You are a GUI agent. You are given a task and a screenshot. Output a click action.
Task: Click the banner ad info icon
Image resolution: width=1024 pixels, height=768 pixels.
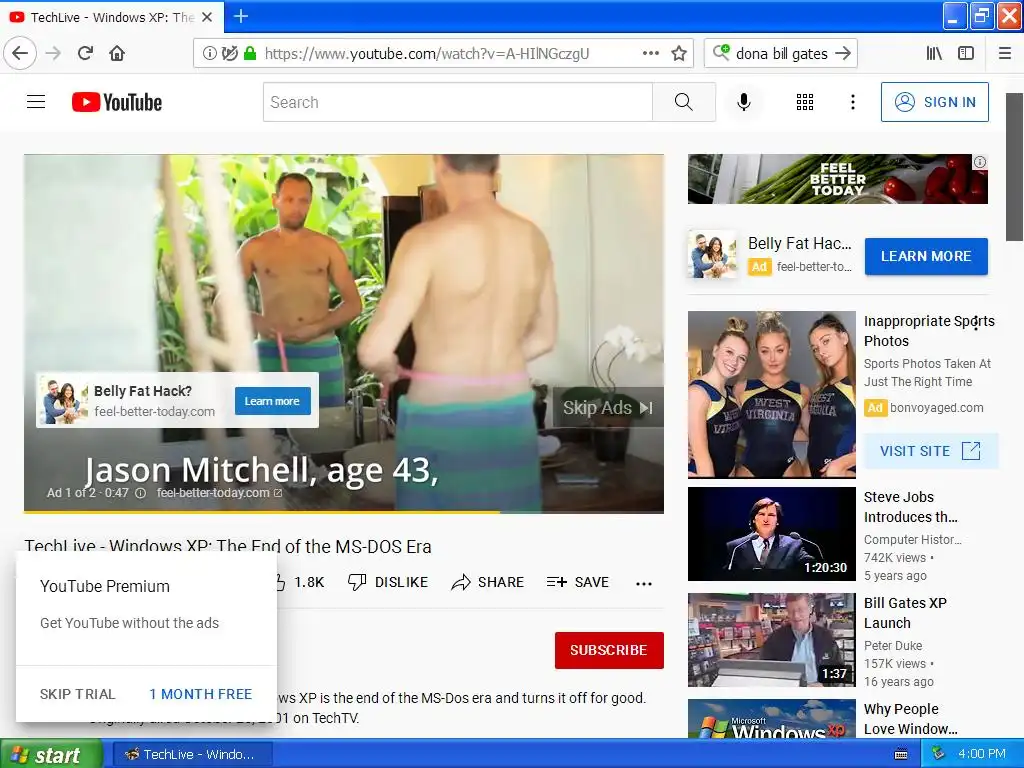tap(980, 162)
